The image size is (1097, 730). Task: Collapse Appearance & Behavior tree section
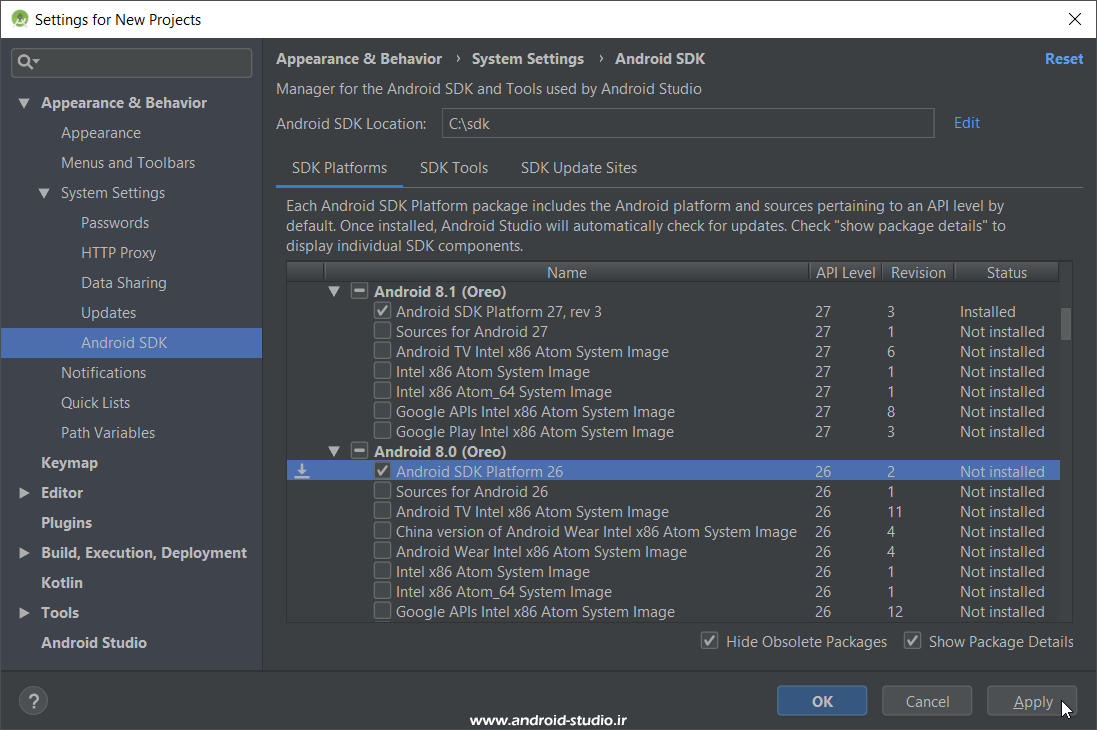tap(24, 103)
